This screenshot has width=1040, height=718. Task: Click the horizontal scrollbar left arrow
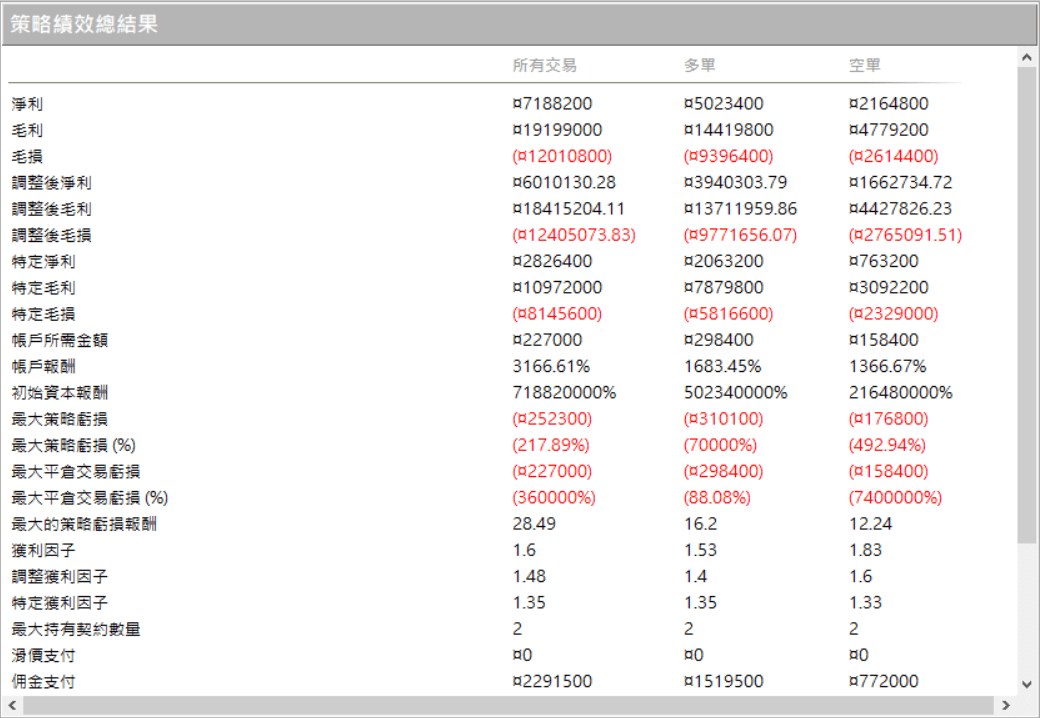point(12,705)
